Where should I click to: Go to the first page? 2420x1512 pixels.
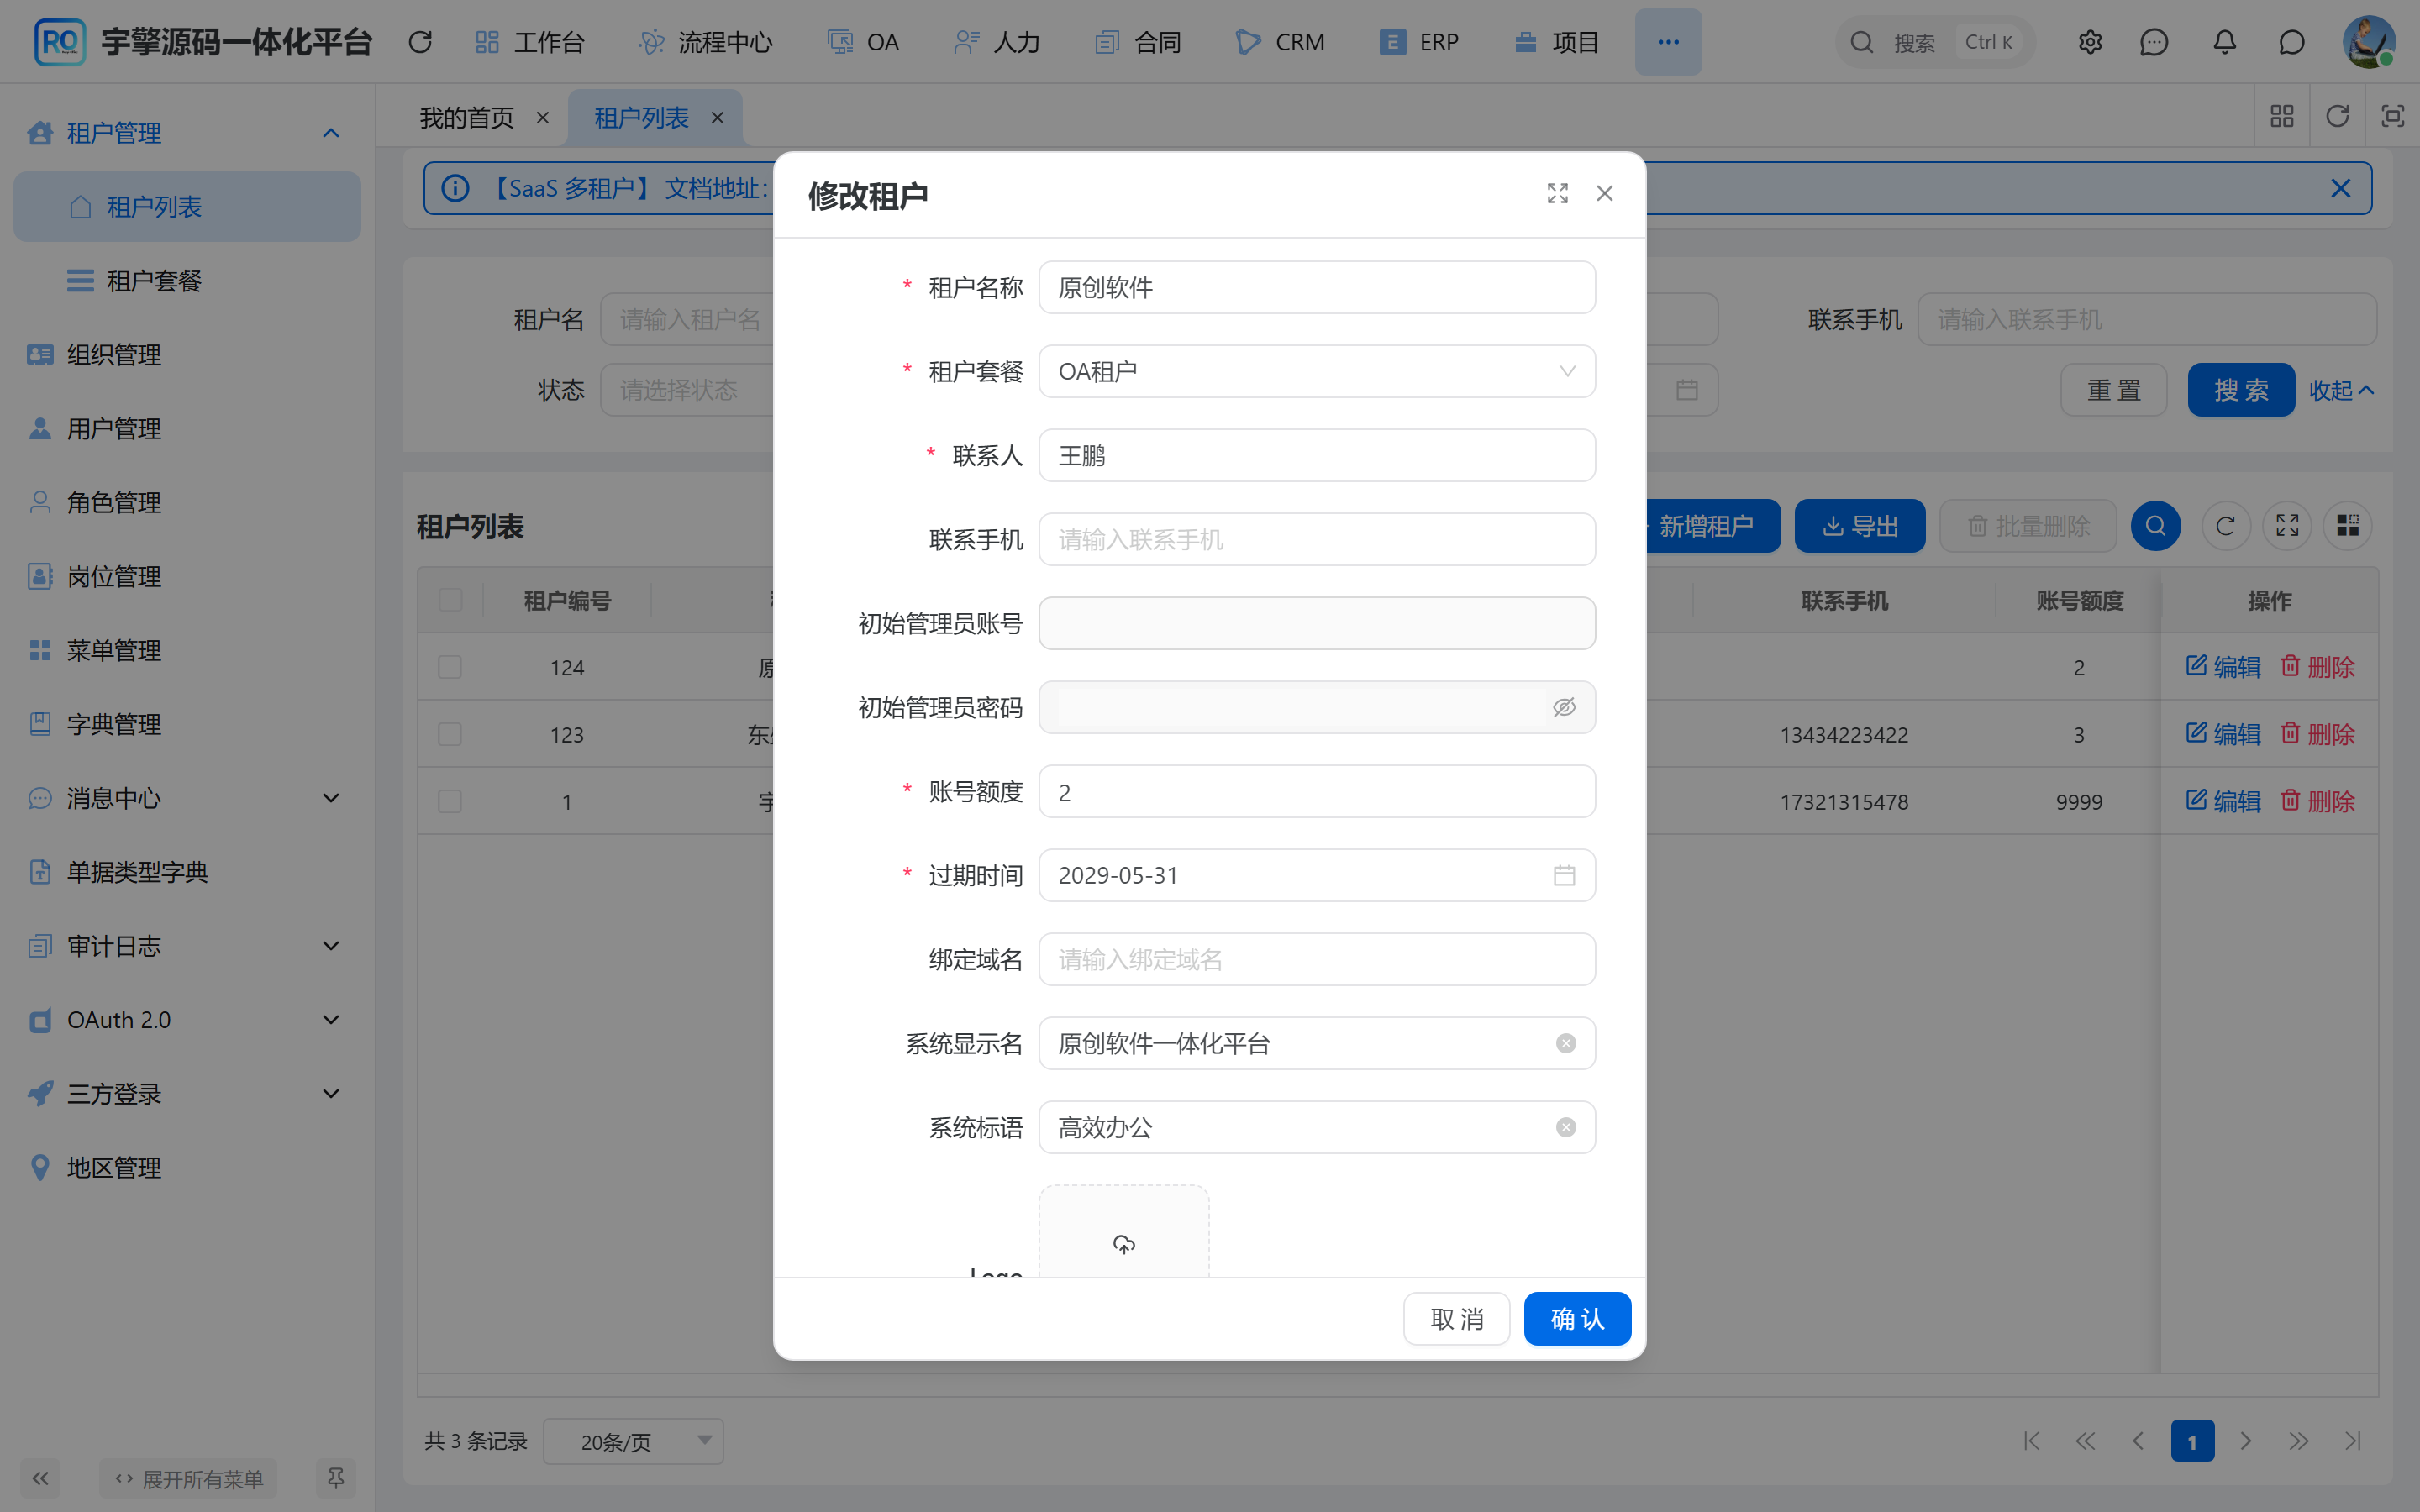[2032, 1441]
